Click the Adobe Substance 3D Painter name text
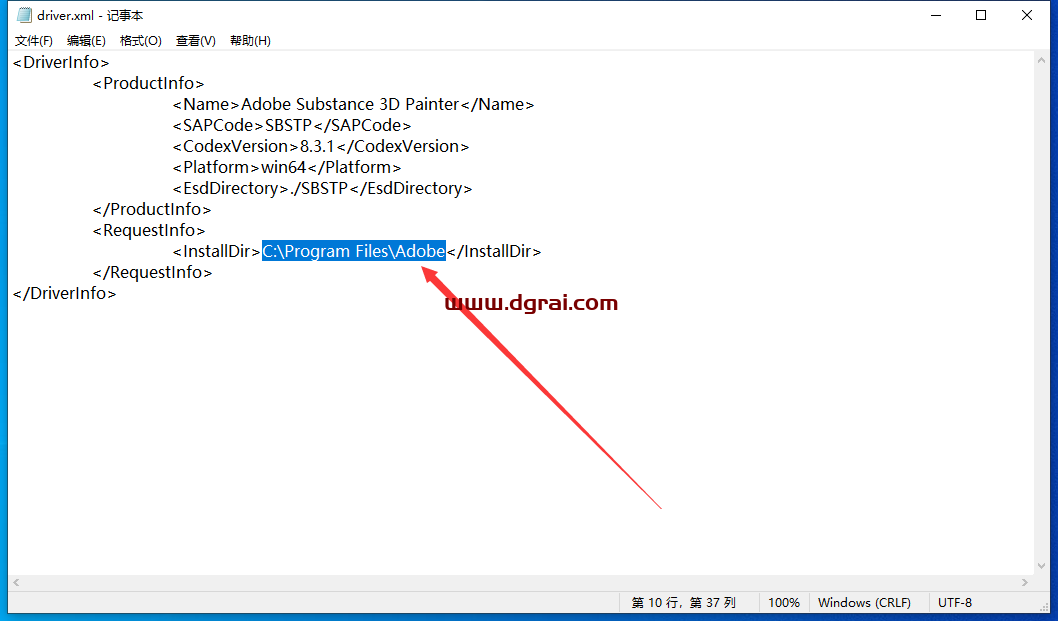This screenshot has height=621, width=1058. 350,104
